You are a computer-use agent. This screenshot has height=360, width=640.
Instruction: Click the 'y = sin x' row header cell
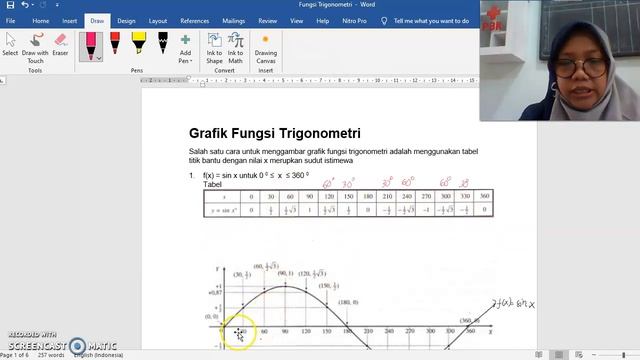[223, 210]
